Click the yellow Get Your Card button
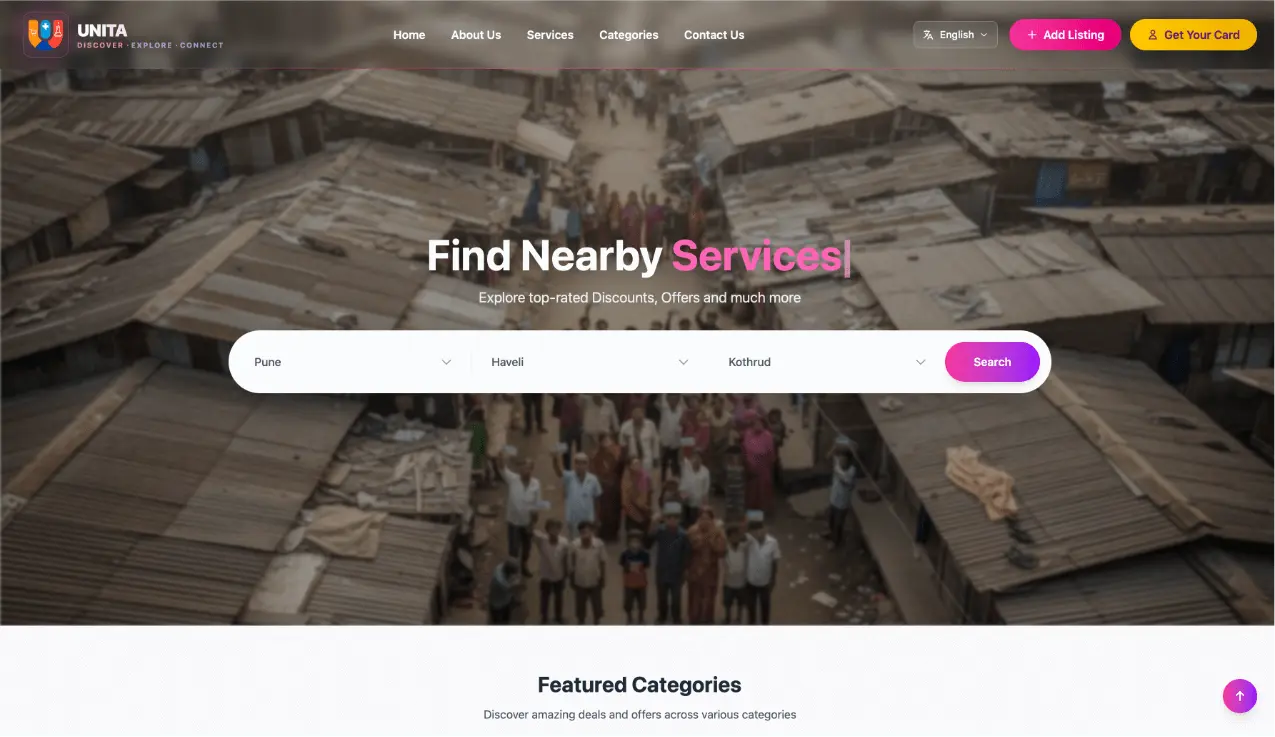The width and height of the screenshot is (1275, 737). (1193, 35)
